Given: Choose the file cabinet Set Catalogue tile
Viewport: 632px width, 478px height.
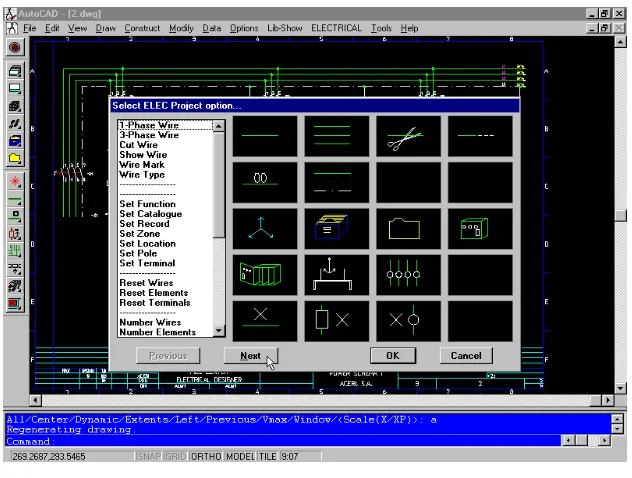Looking at the screenshot, I should (337, 229).
